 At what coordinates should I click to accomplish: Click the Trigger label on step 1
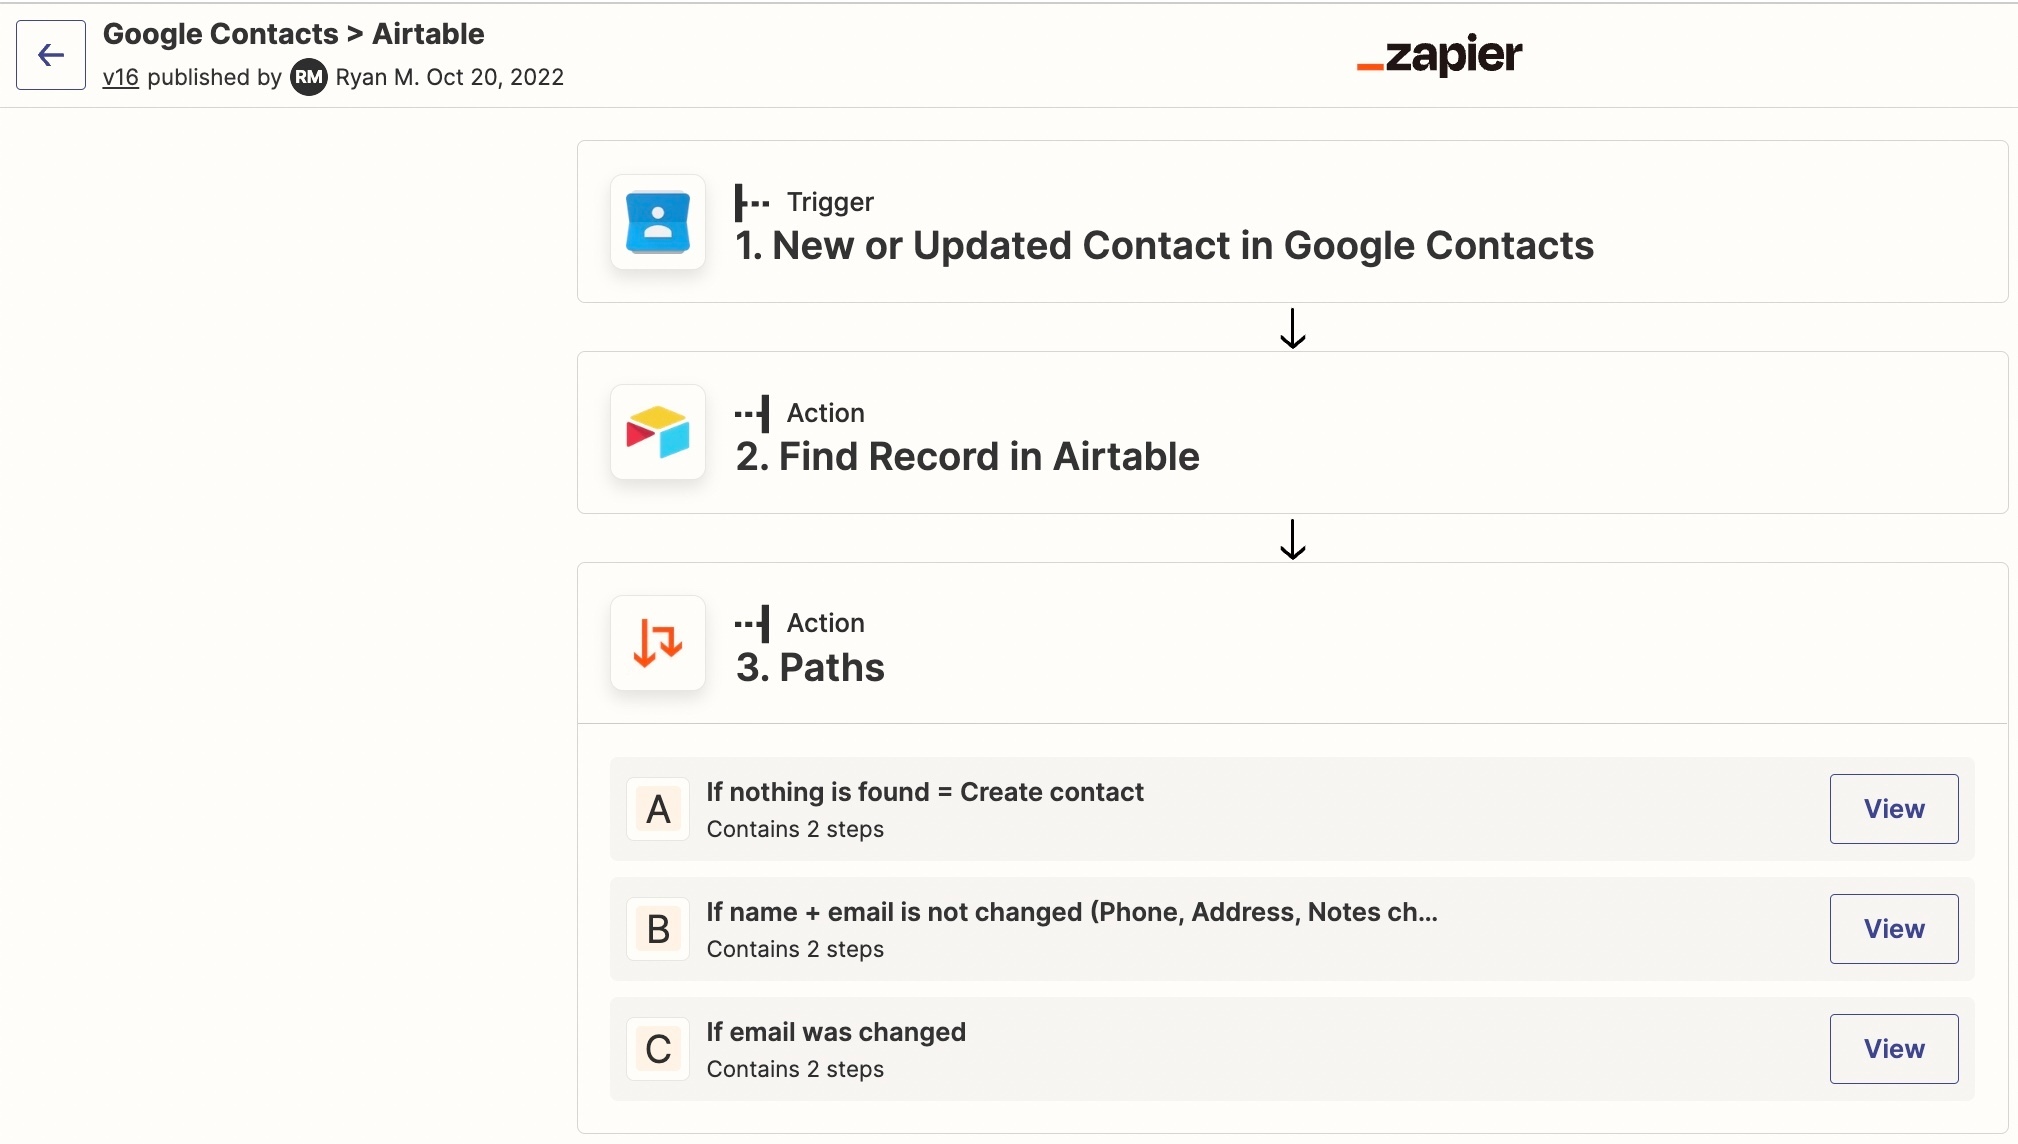[x=830, y=202]
